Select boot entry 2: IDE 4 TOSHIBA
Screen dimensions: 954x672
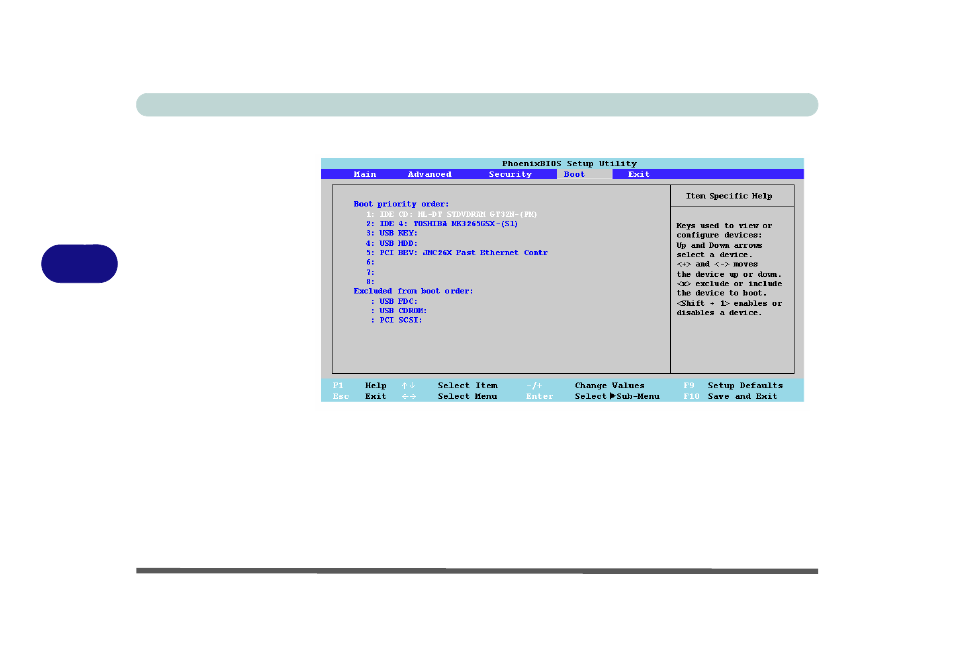pyautogui.click(x=442, y=224)
